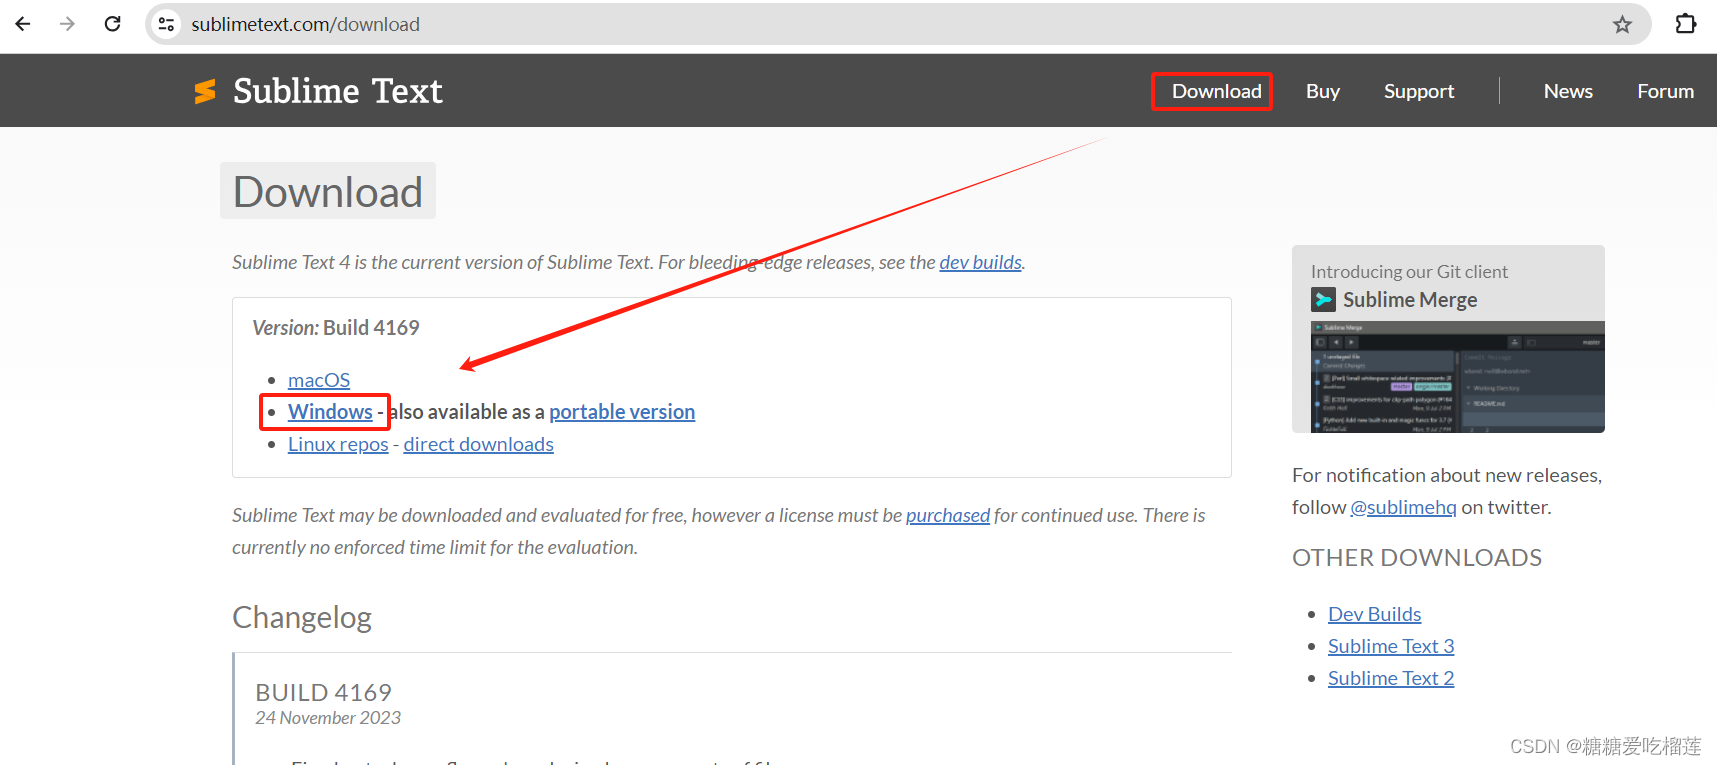Visit the @sublimehq twitter link
This screenshot has height=765, width=1717.
(x=1403, y=507)
